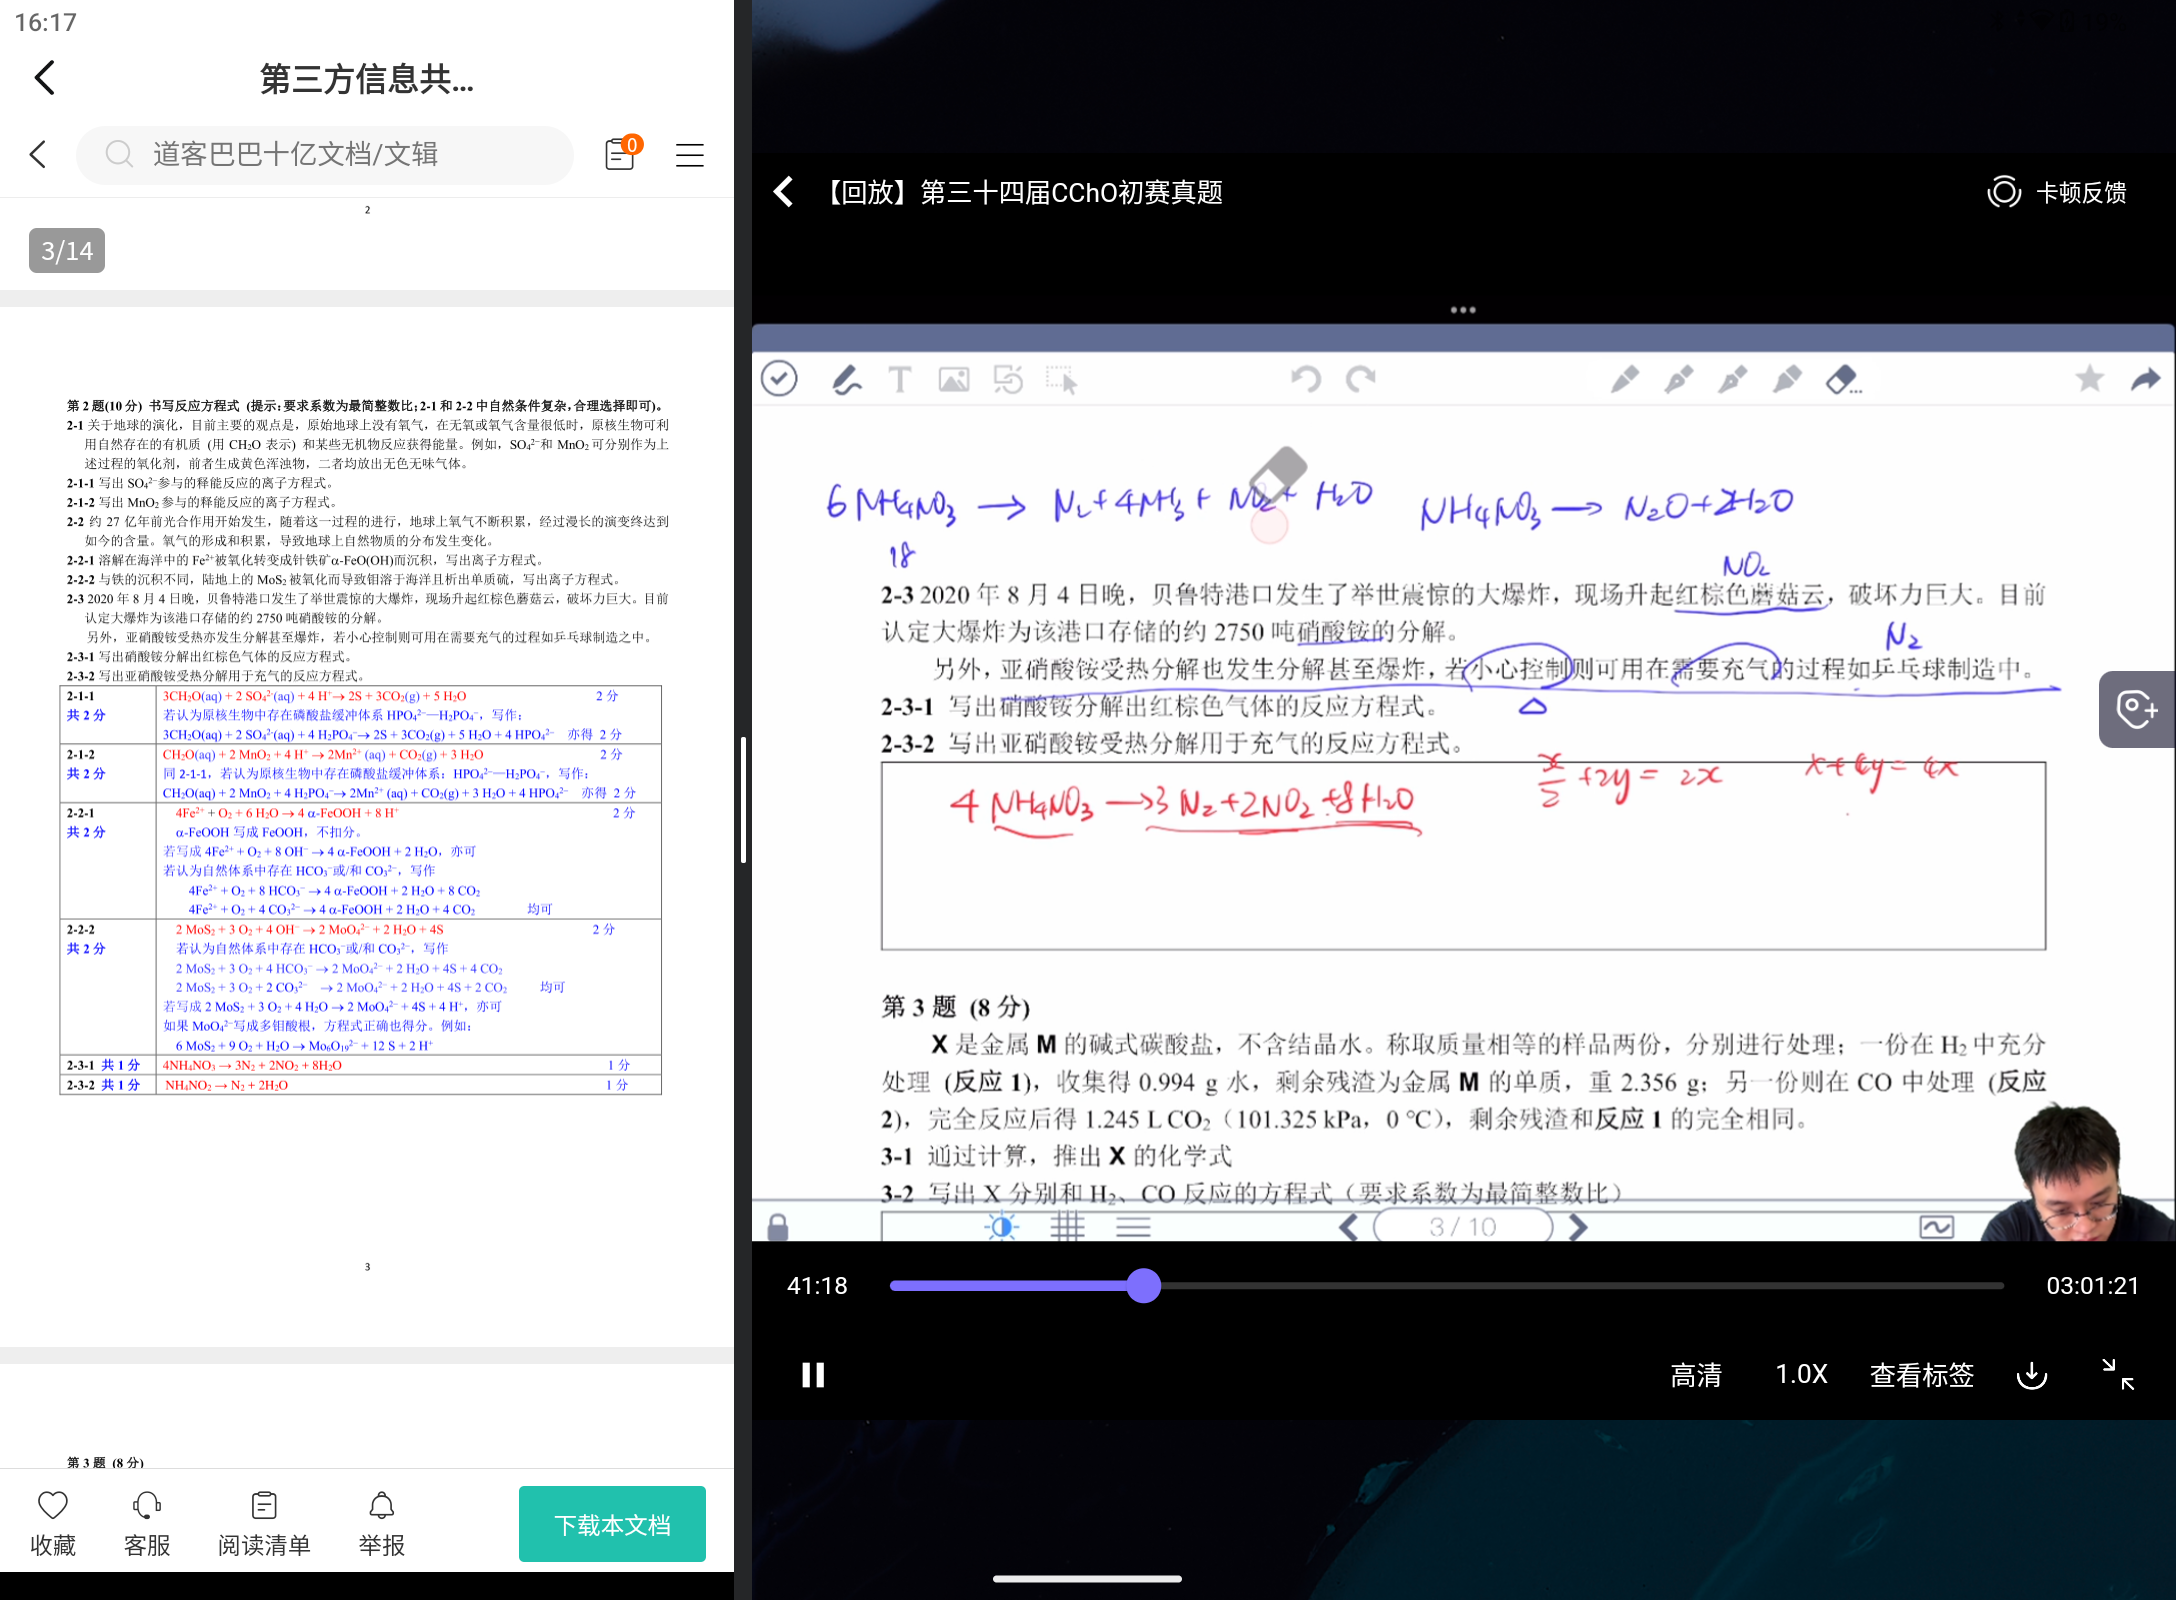Download the video with the download icon

[2032, 1375]
